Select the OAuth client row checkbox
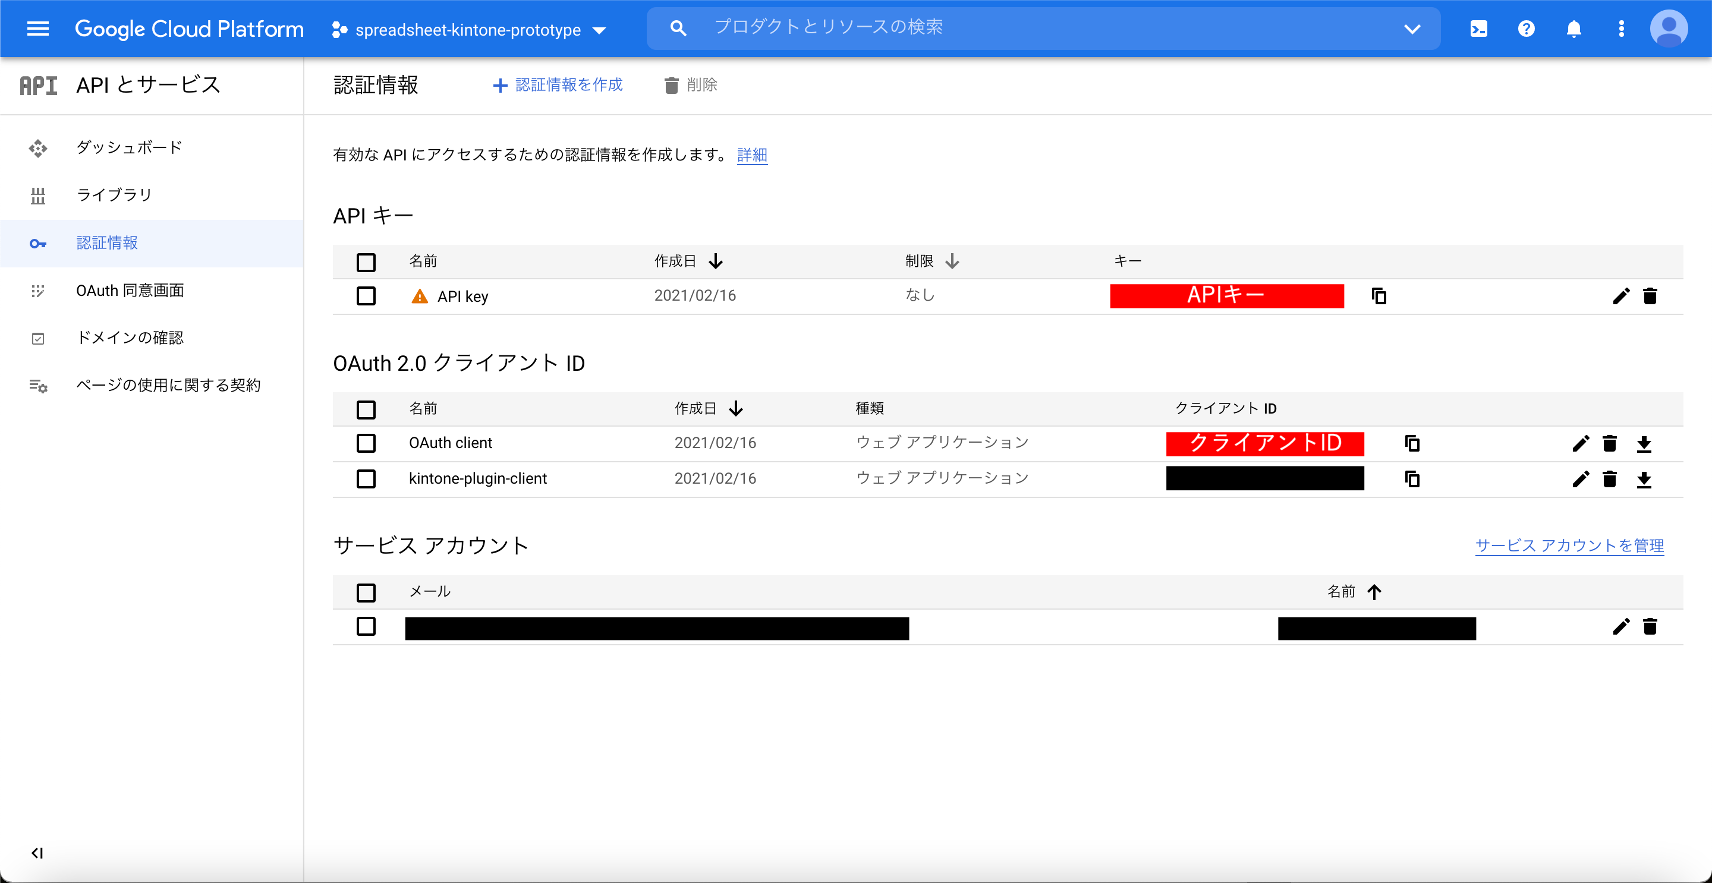Screen dimensions: 1712x883 [x=366, y=443]
